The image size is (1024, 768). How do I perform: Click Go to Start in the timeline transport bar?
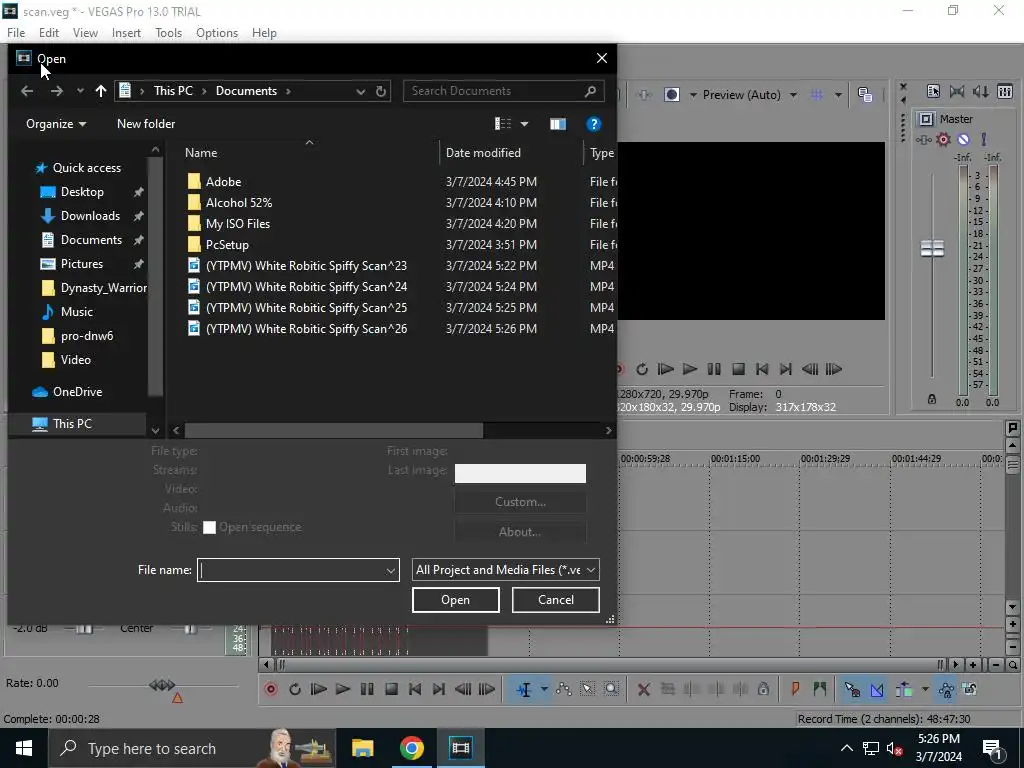(x=415, y=689)
